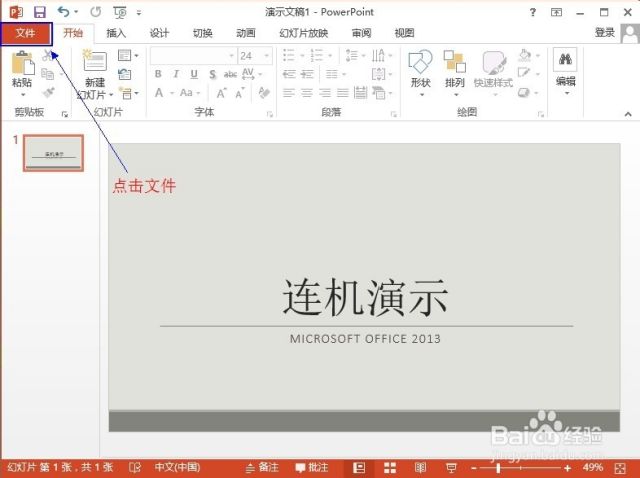This screenshot has height=478, width=640.
Task: Open the 排列 arrange menu
Action: (x=455, y=73)
